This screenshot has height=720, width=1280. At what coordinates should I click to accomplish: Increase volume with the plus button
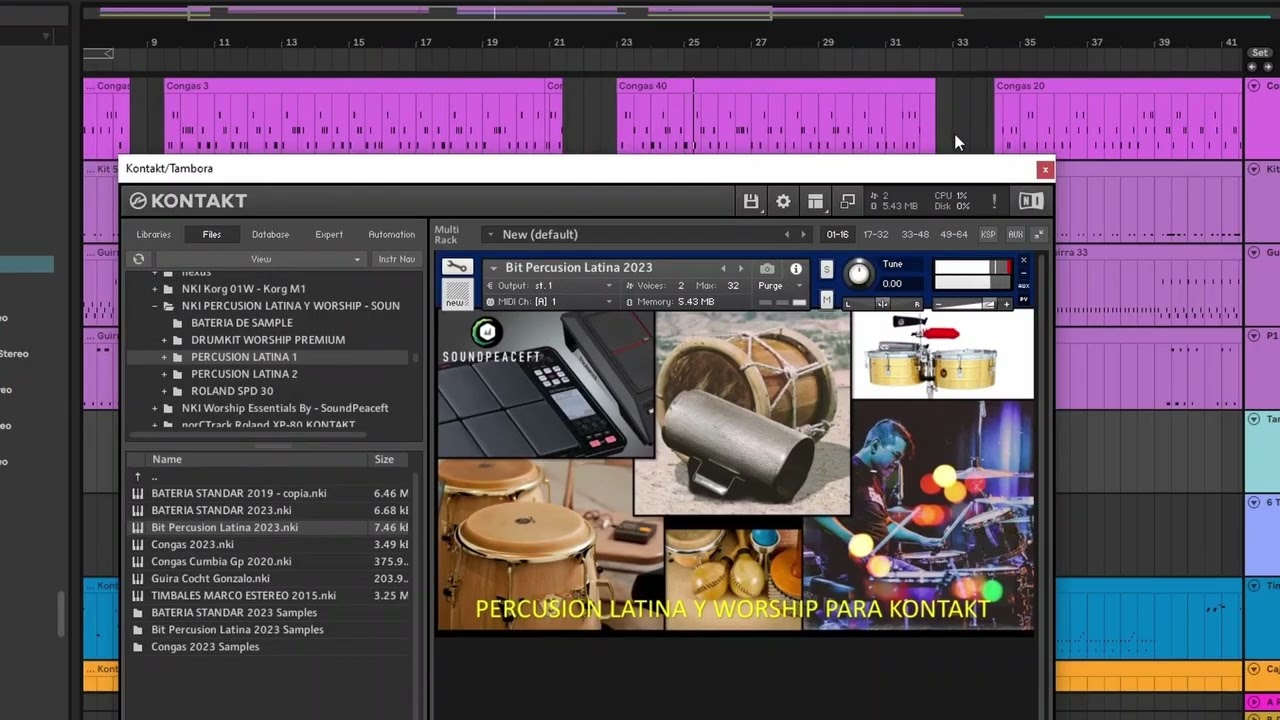pos(1006,304)
